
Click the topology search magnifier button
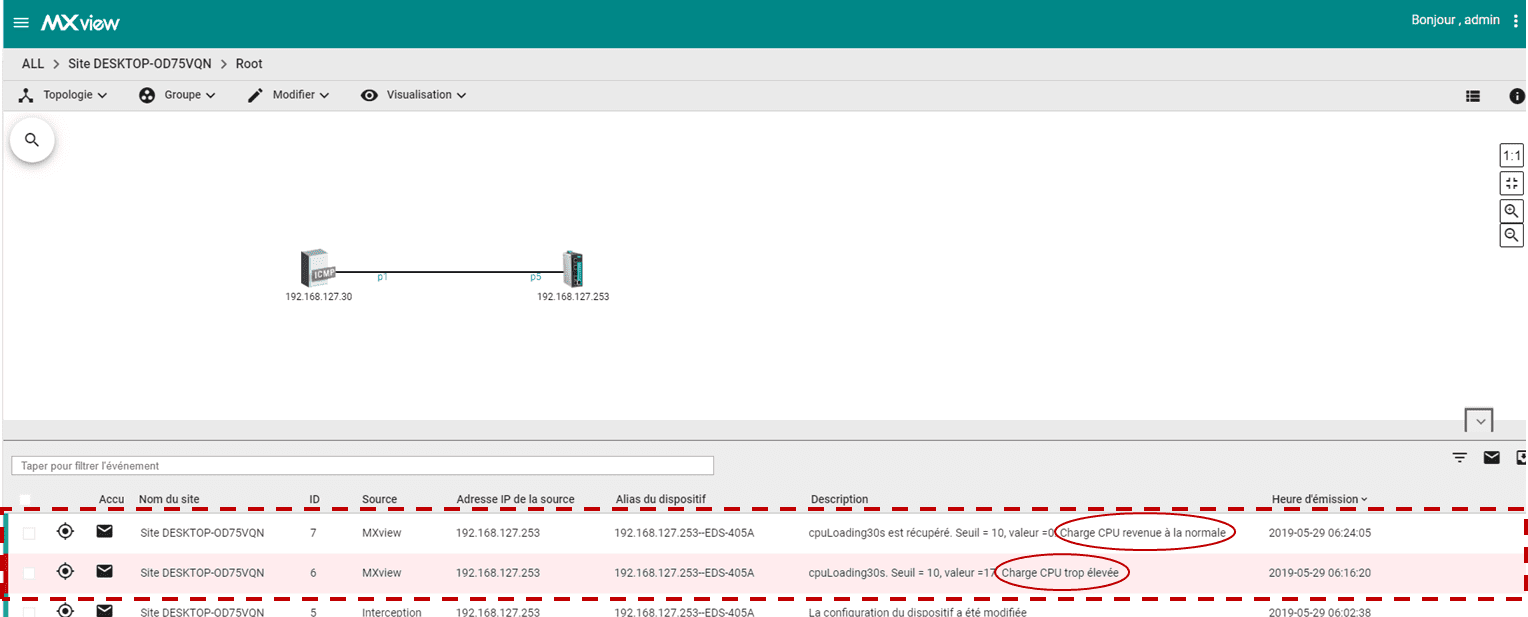[x=32, y=141]
